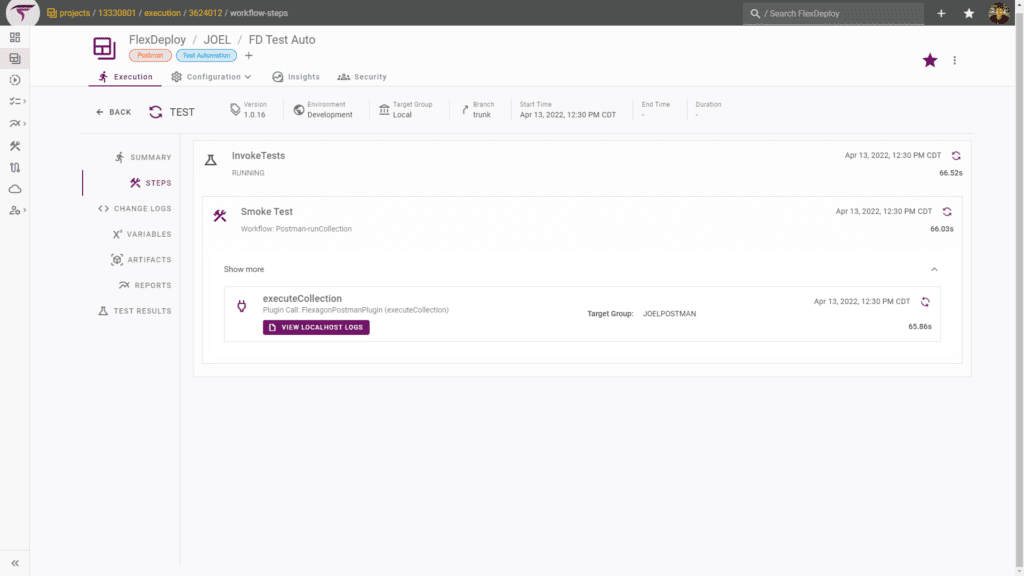
Task: Click the version 1.0.16 value
Action: [255, 115]
